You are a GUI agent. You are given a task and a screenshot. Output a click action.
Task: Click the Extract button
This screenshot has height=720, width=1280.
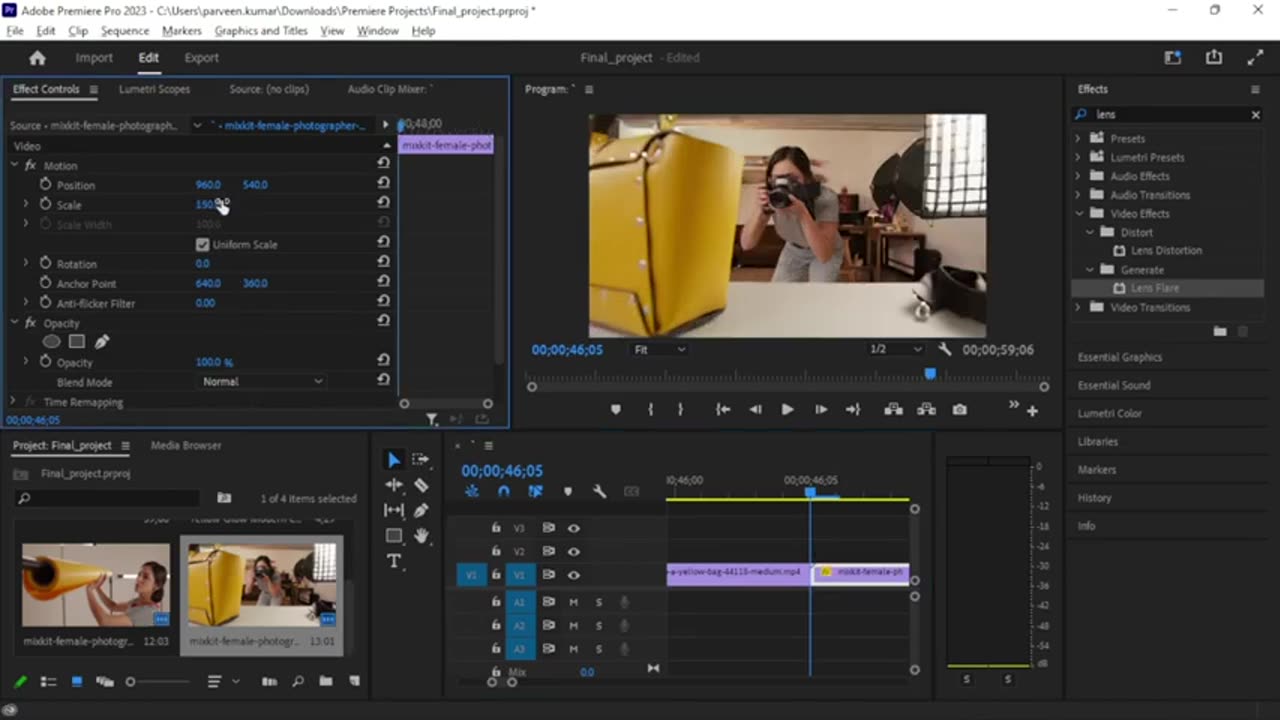tap(927, 409)
